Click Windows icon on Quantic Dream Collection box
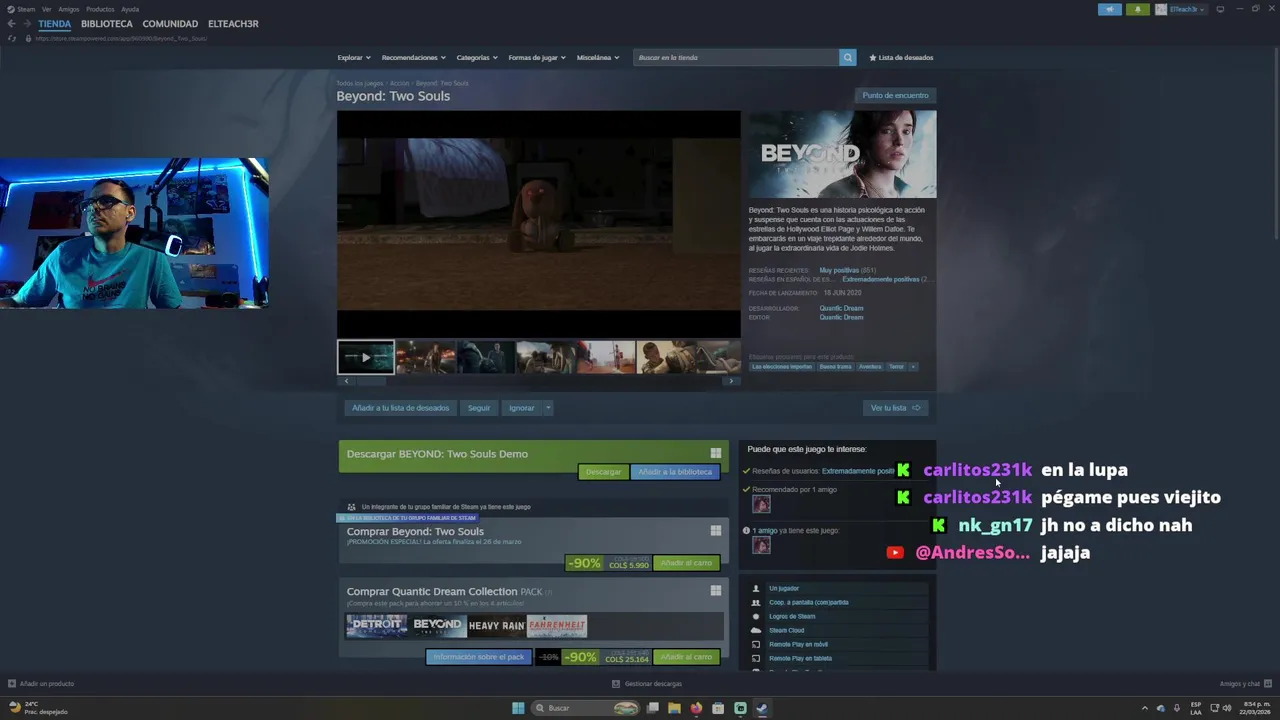 tap(716, 591)
